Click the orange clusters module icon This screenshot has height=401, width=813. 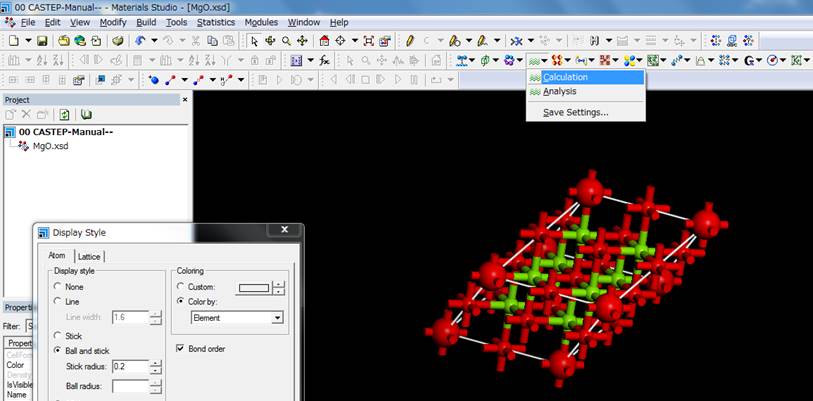point(557,61)
